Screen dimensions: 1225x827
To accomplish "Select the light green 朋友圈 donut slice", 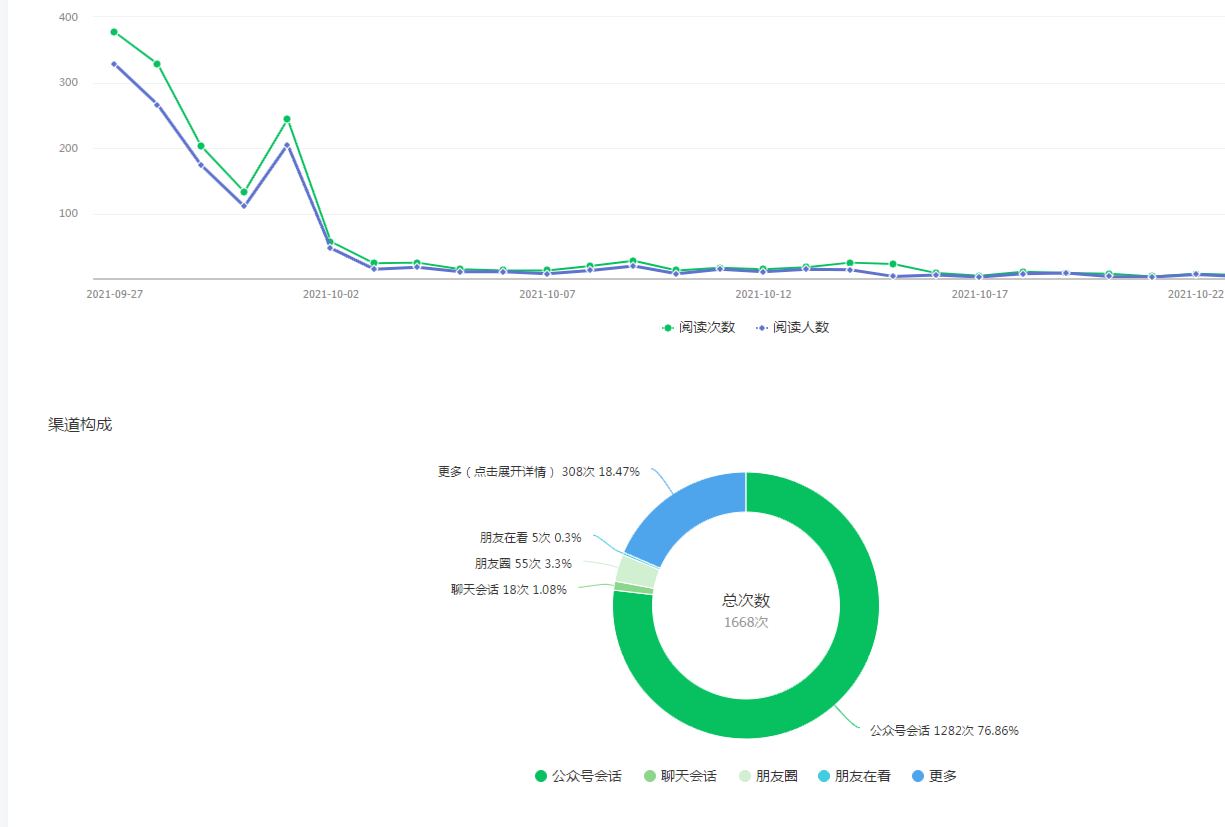I will click(x=636, y=573).
